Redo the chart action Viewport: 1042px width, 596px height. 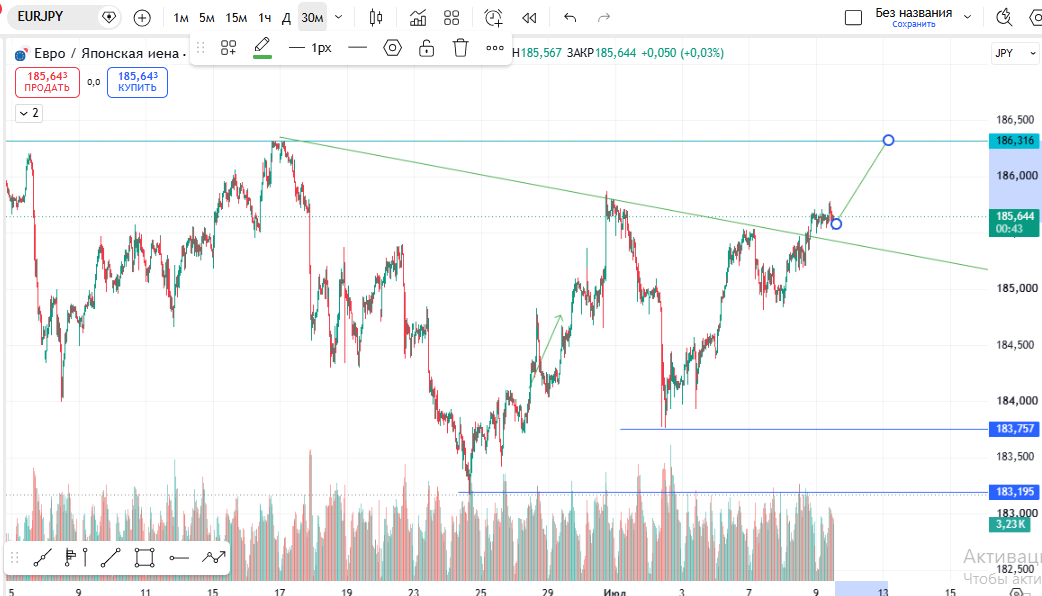pos(604,18)
